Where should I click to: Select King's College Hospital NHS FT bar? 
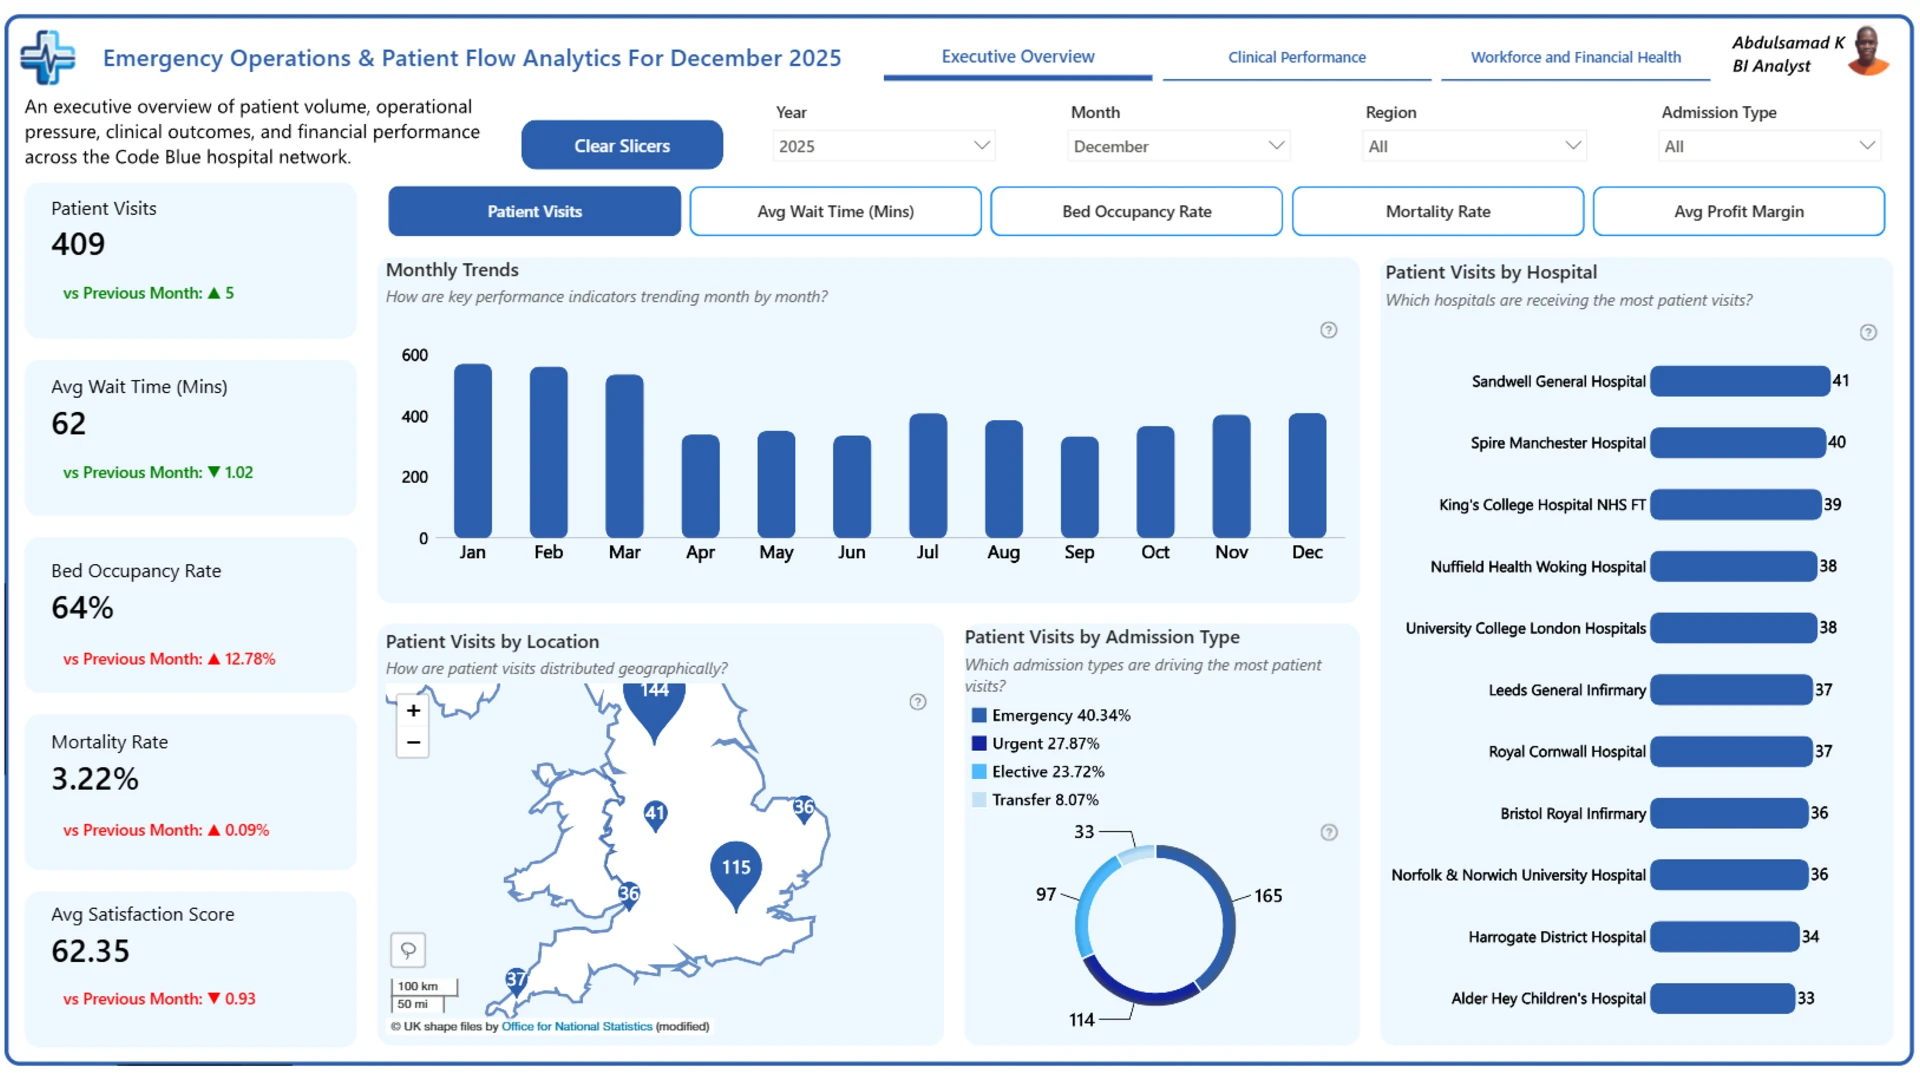click(x=1736, y=504)
